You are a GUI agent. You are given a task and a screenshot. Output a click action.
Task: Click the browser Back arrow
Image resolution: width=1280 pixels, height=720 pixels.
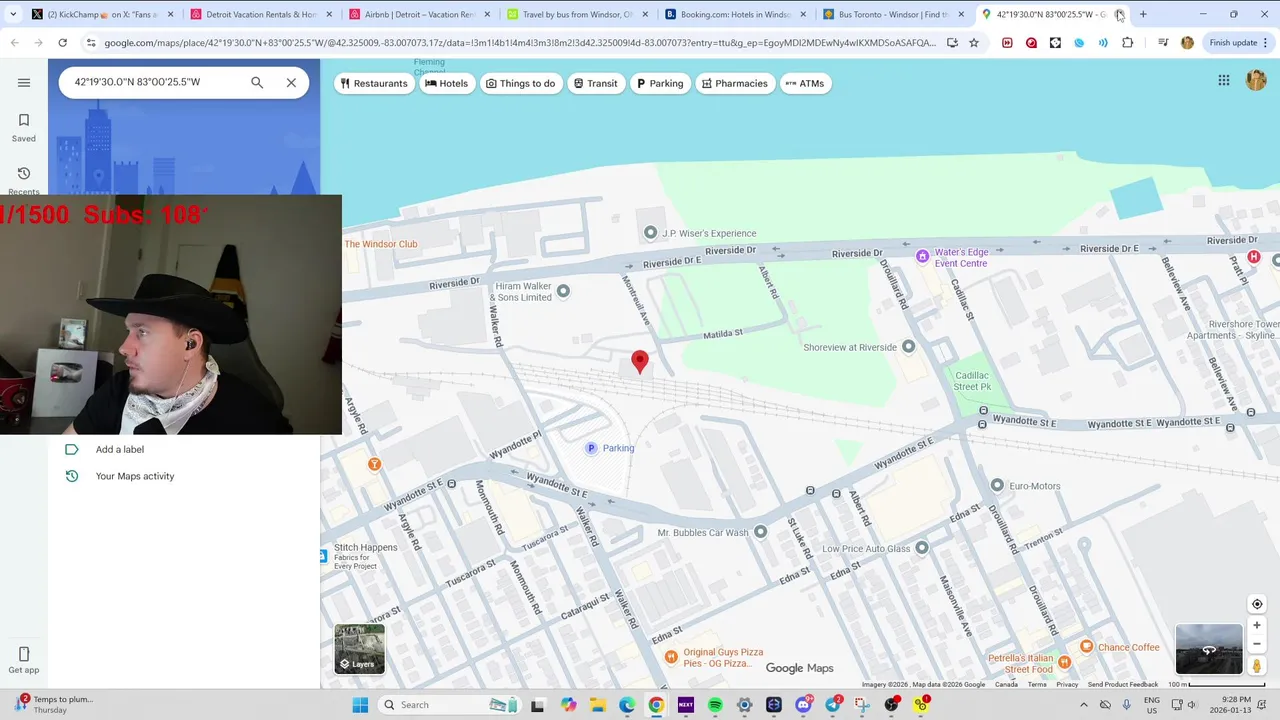coord(14,43)
